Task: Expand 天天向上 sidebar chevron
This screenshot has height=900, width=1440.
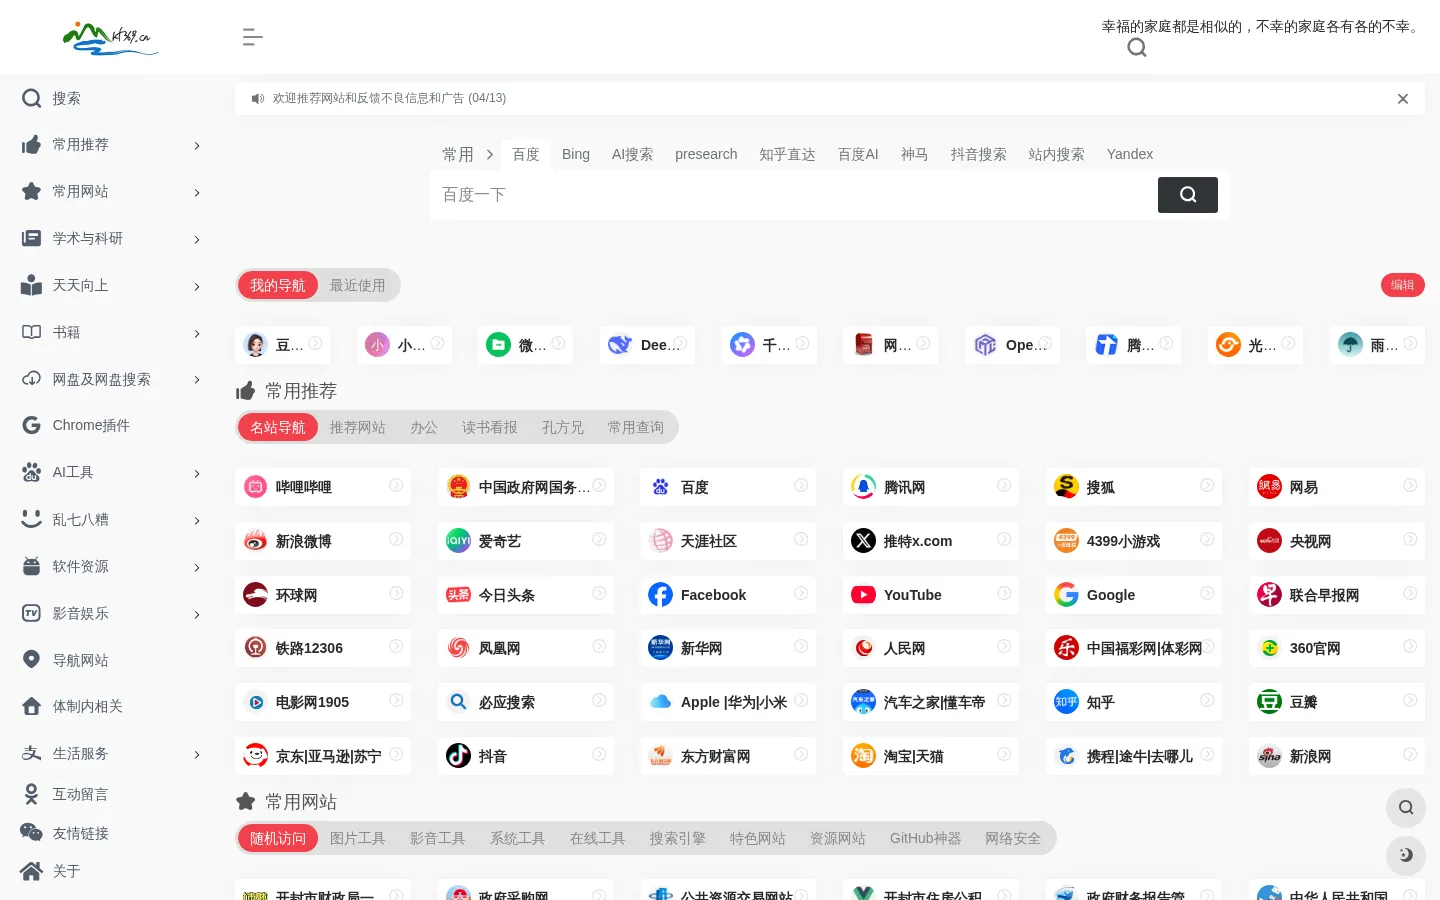Action: coord(197,287)
